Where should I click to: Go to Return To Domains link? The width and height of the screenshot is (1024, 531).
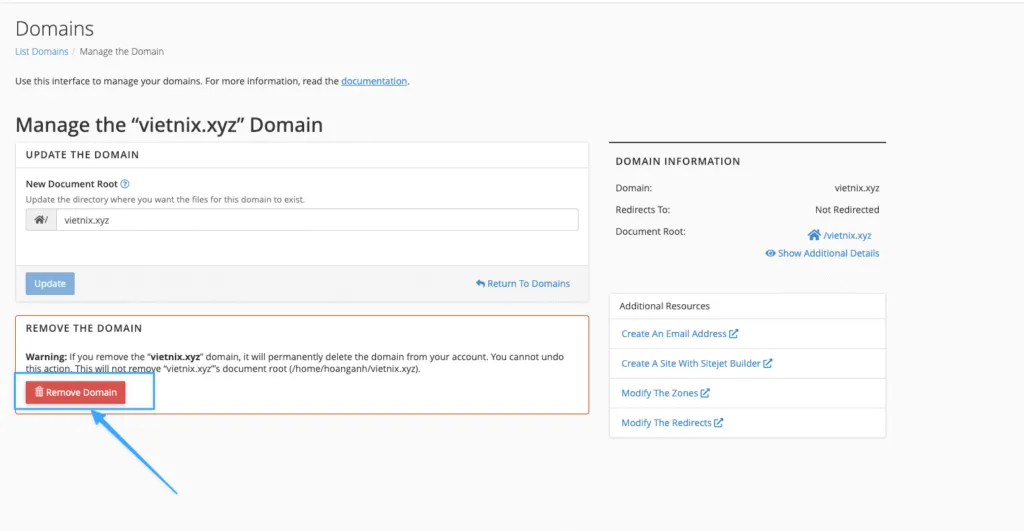pos(523,283)
